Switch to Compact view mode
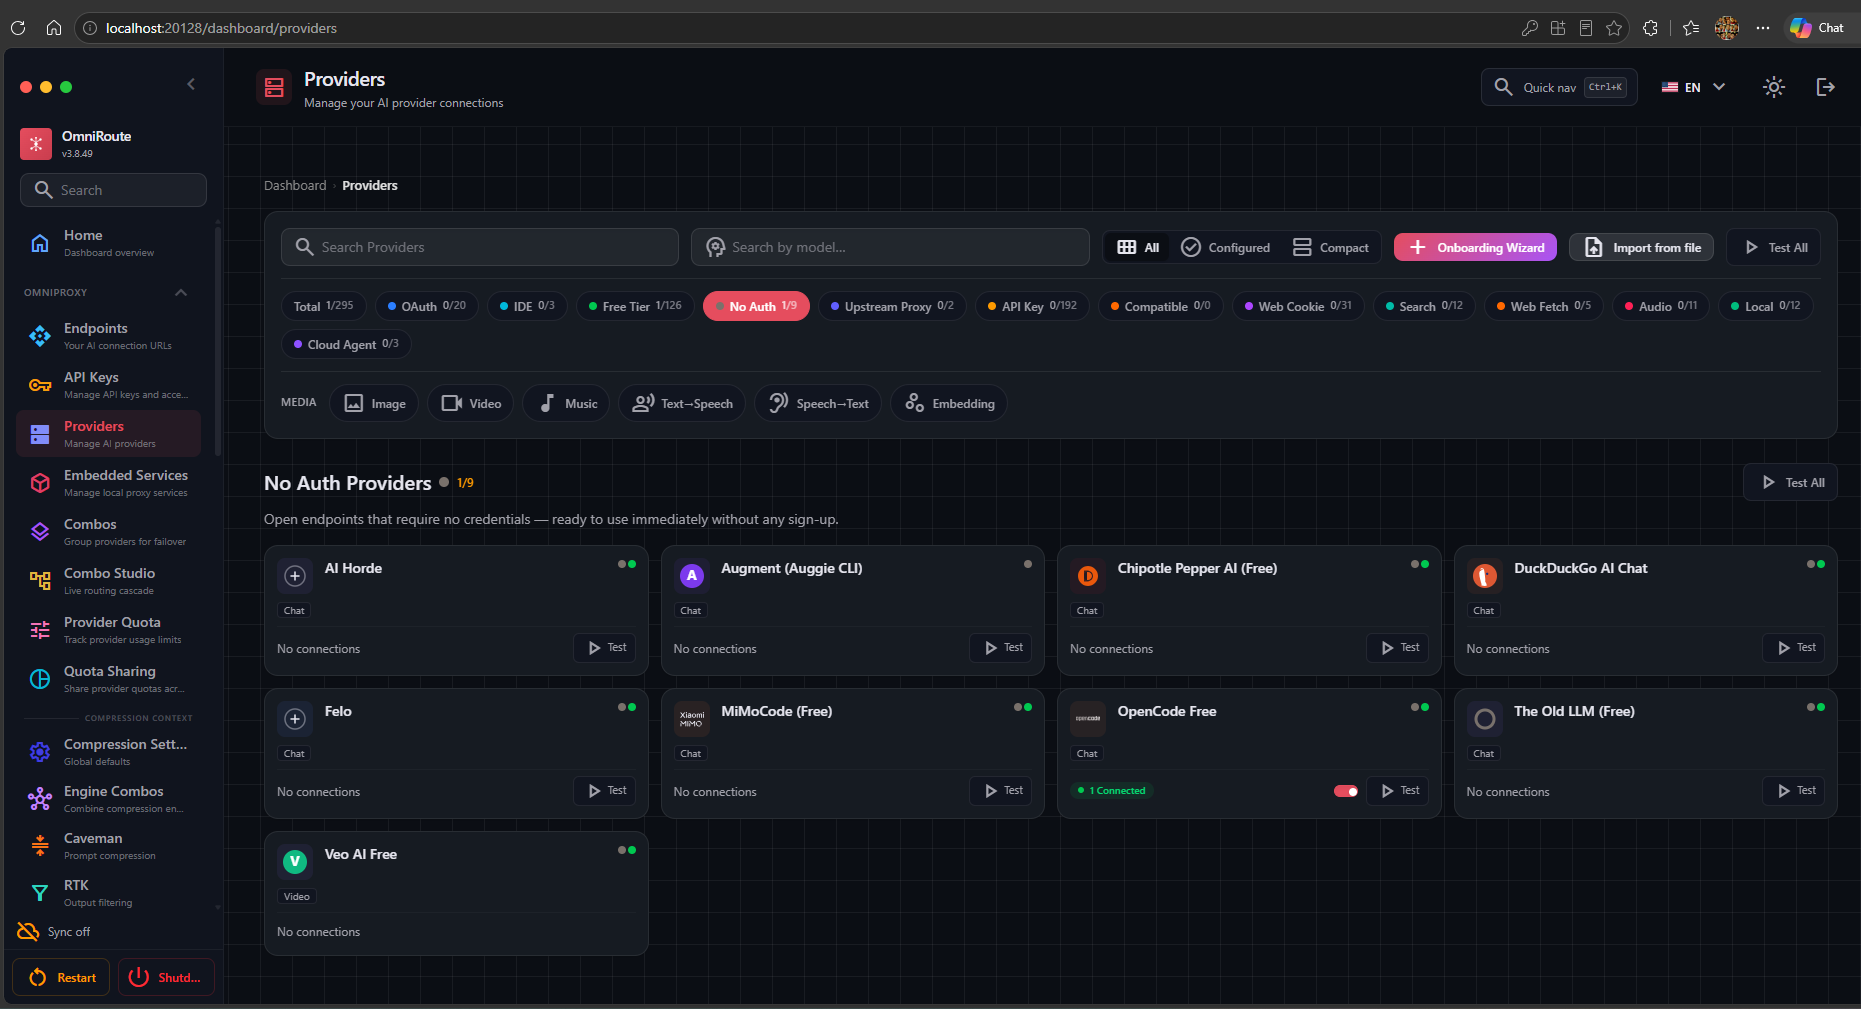This screenshot has height=1009, width=1861. 1330,248
